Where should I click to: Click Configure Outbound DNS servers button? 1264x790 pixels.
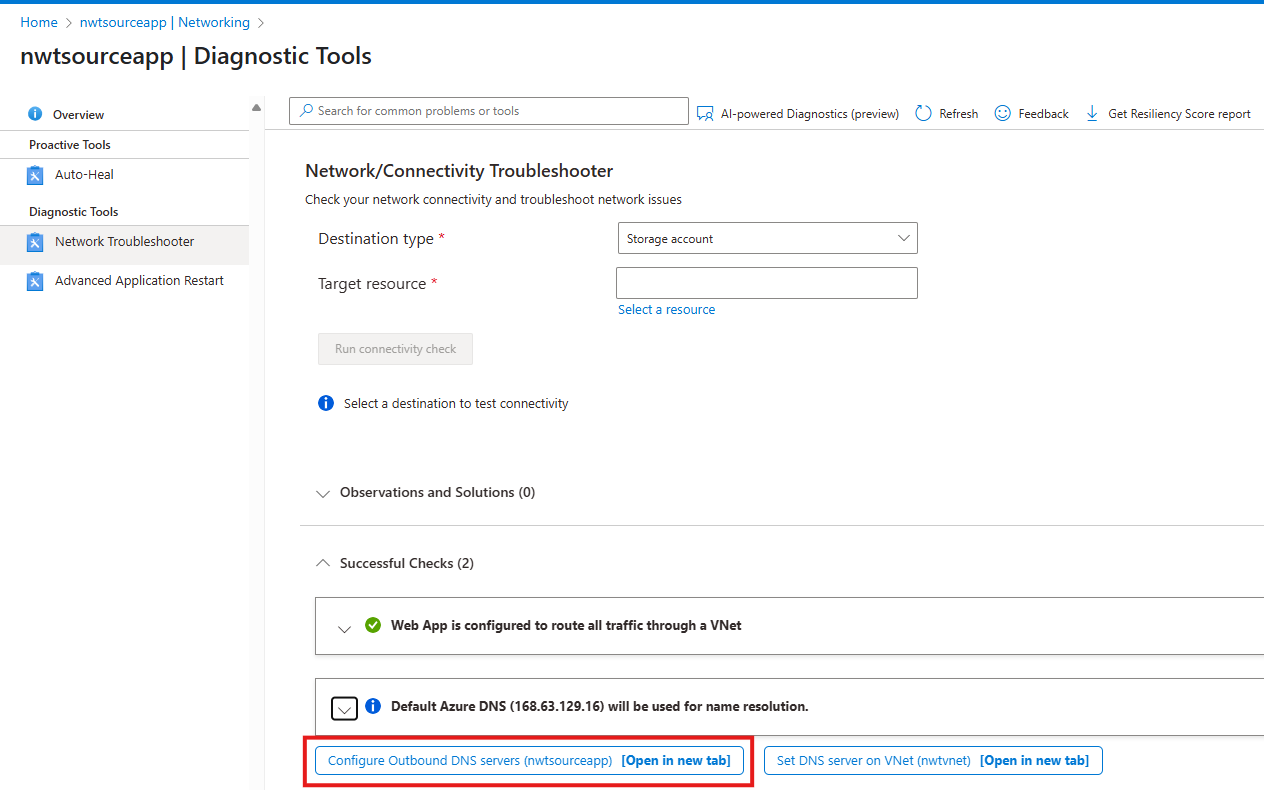(x=529, y=761)
